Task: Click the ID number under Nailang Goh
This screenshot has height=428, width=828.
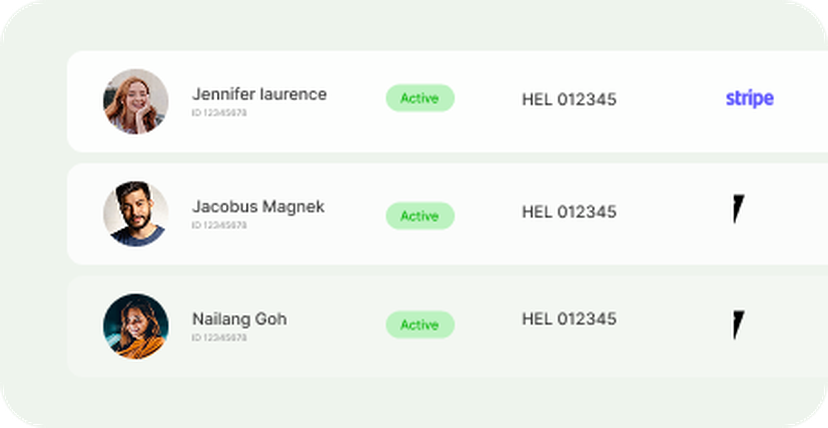Action: point(219,338)
